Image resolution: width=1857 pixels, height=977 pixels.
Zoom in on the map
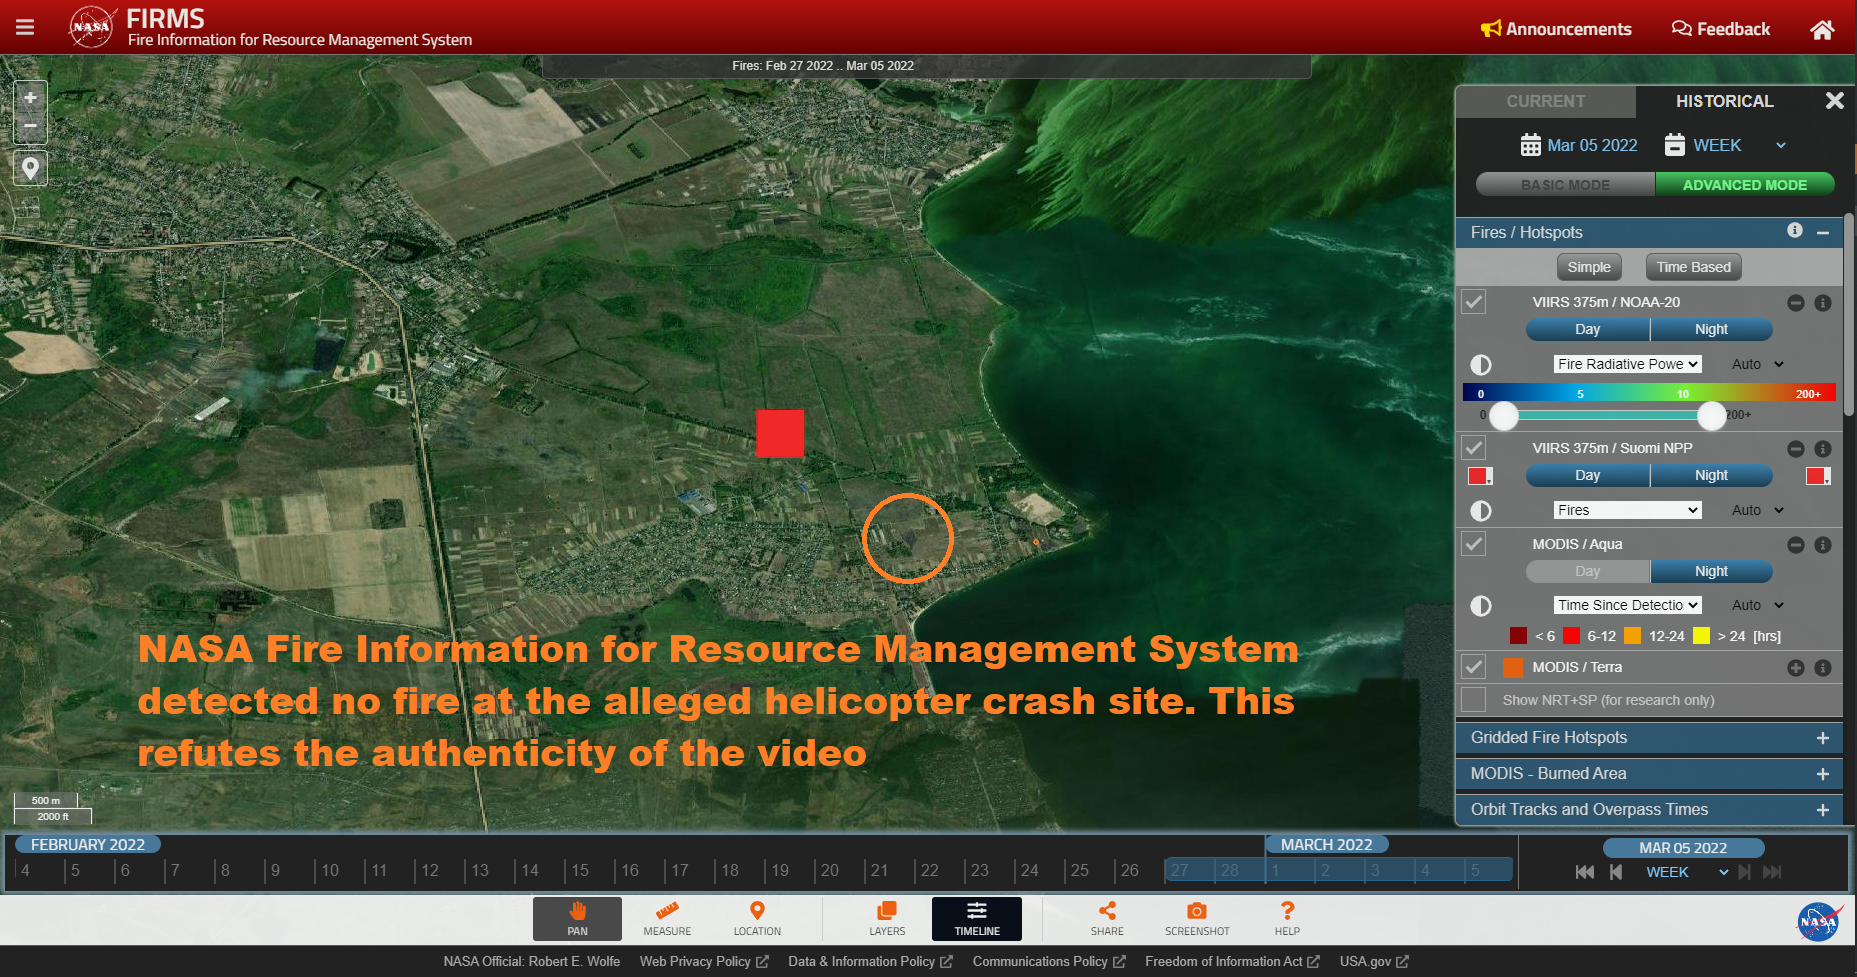(x=30, y=98)
